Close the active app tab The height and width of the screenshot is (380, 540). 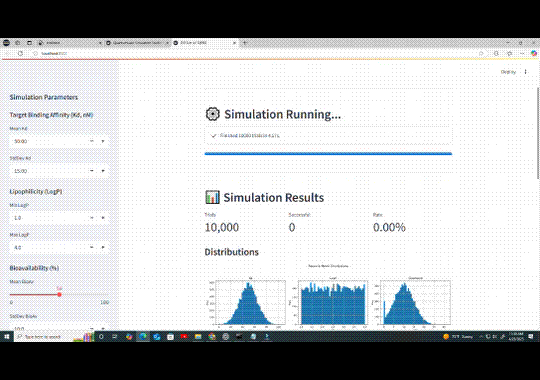tap(235, 43)
